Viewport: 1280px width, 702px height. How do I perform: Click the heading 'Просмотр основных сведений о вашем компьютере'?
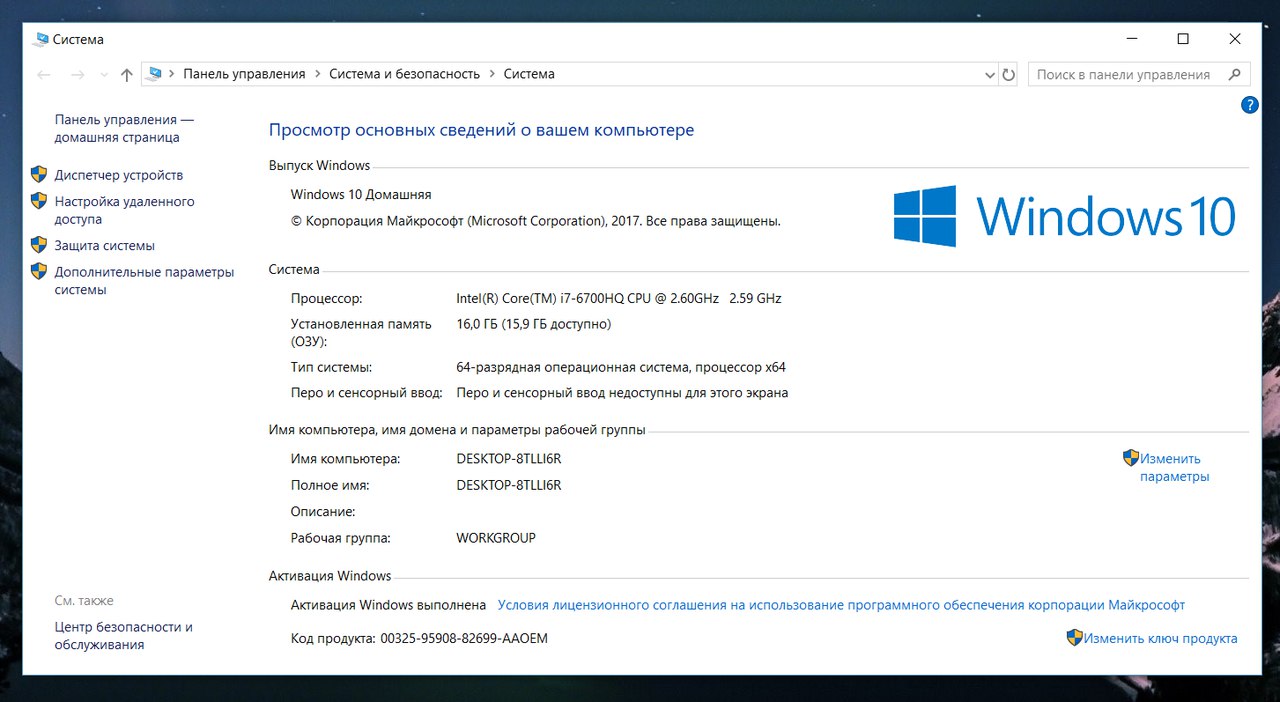[x=481, y=130]
